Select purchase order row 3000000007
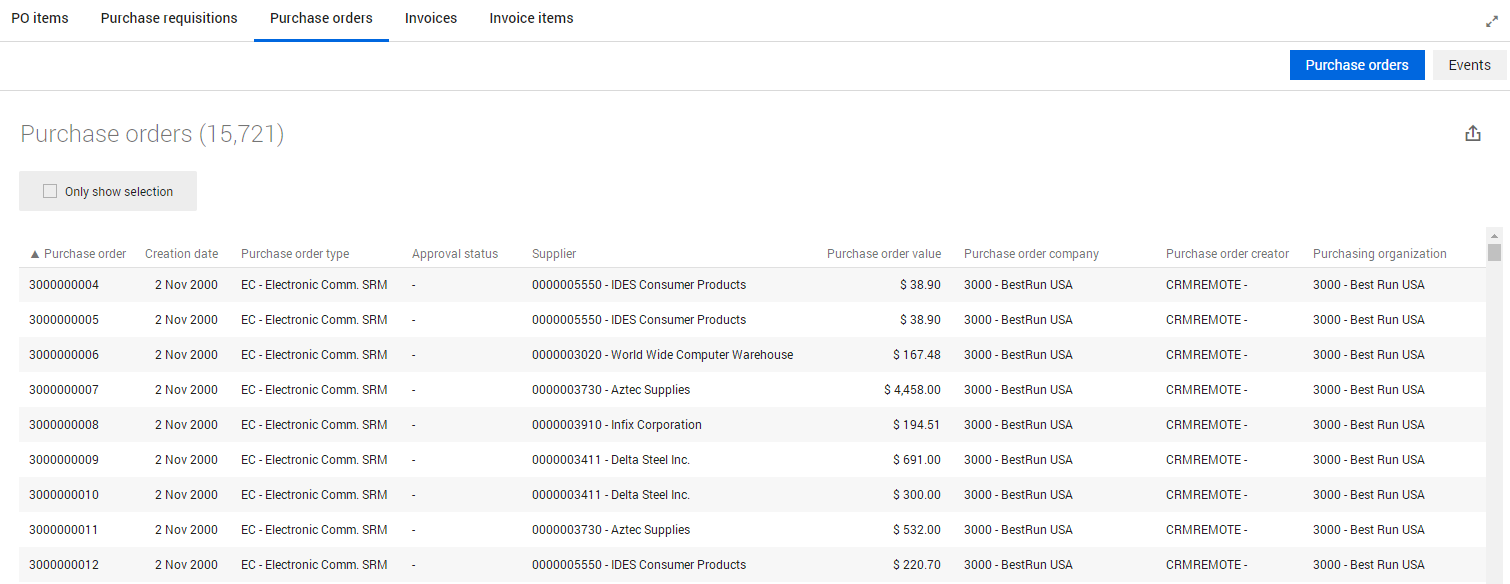 click(64, 390)
